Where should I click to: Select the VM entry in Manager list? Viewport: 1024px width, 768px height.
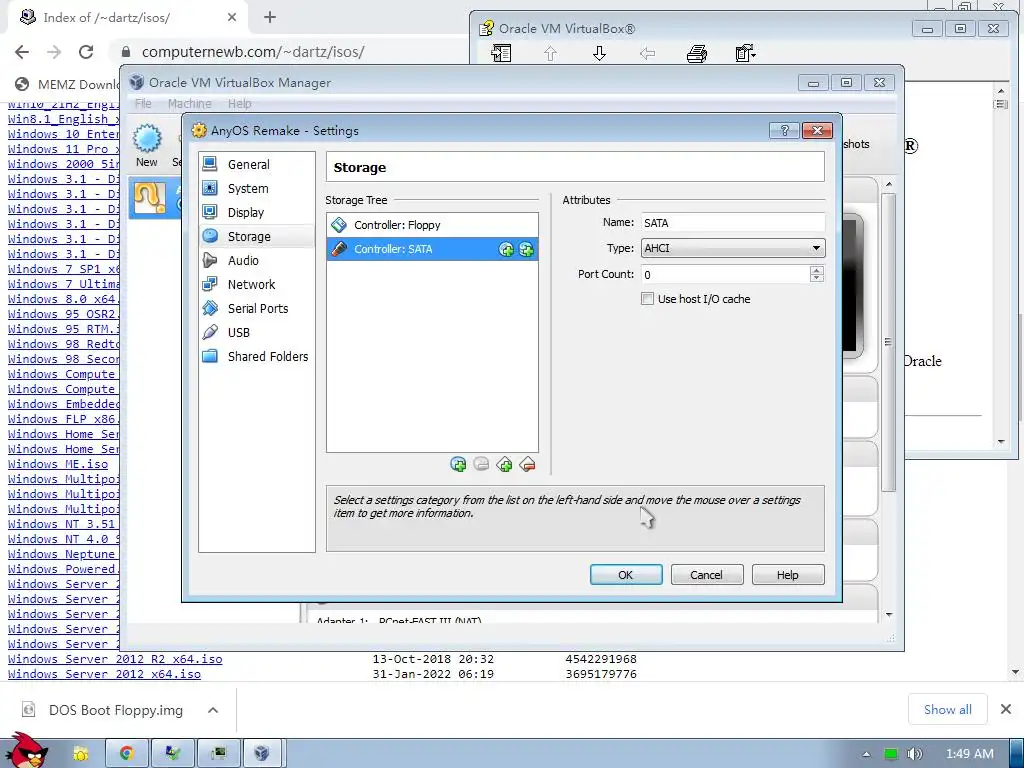155,198
